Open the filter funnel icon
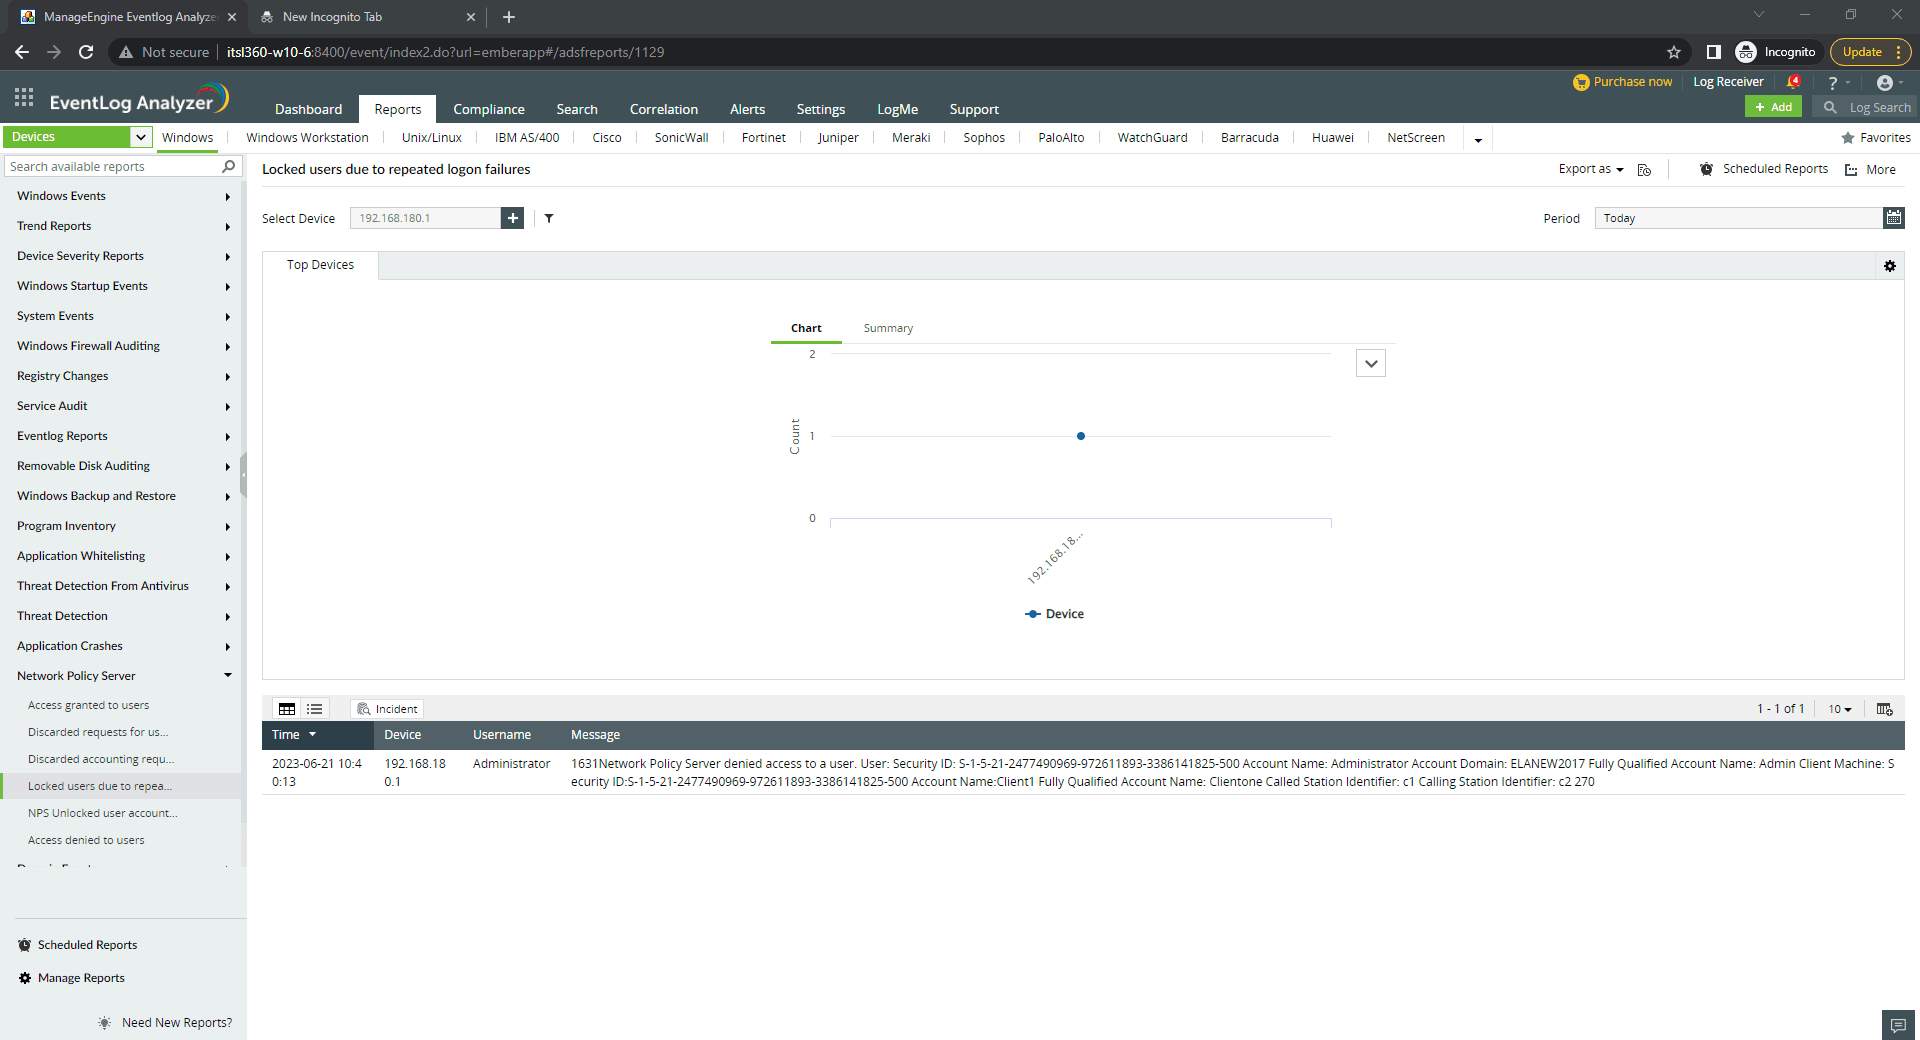 pos(549,218)
